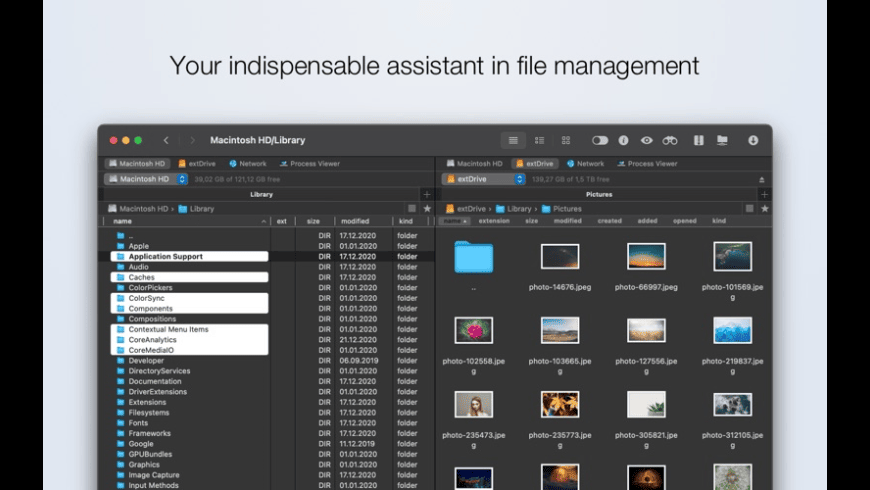This screenshot has height=490, width=870.
Task: Select the parent folder icon in Pictures
Action: (x=473, y=257)
